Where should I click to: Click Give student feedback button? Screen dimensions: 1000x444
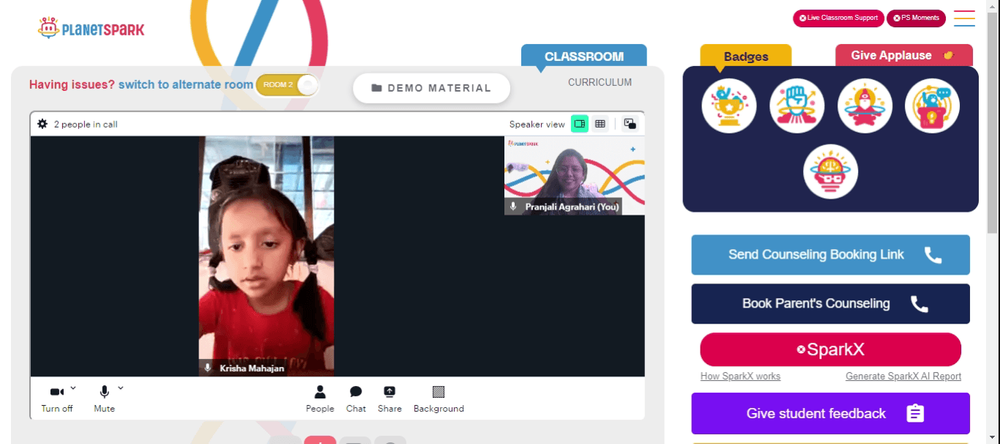coord(830,413)
